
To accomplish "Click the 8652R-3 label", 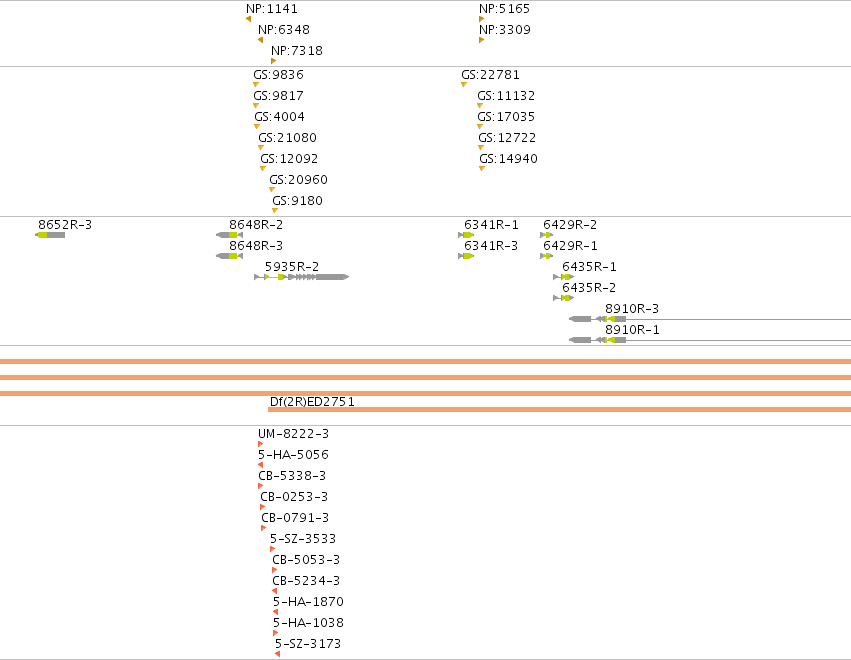I will click(65, 225).
